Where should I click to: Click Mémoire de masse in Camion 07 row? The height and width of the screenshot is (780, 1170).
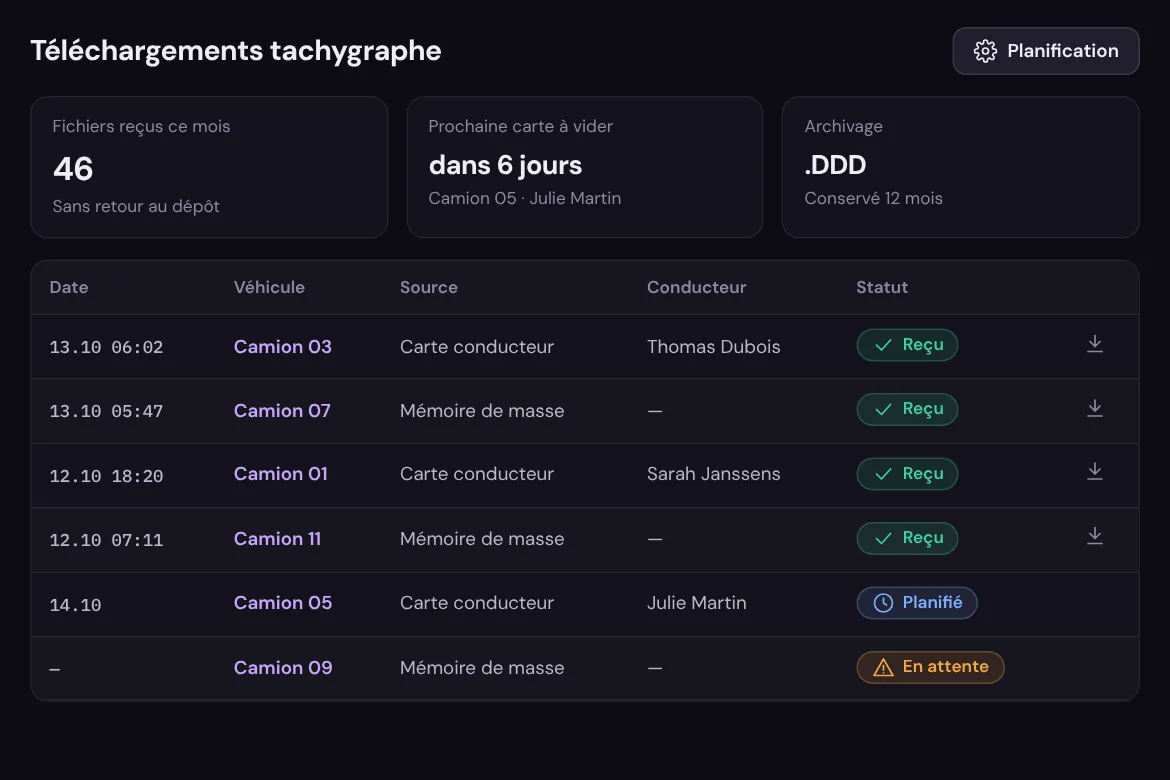[482, 411]
